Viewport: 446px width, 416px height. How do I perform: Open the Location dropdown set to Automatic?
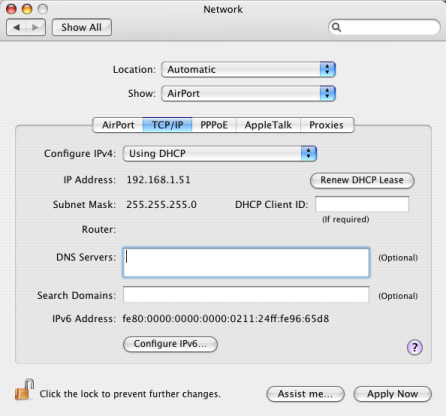click(248, 69)
